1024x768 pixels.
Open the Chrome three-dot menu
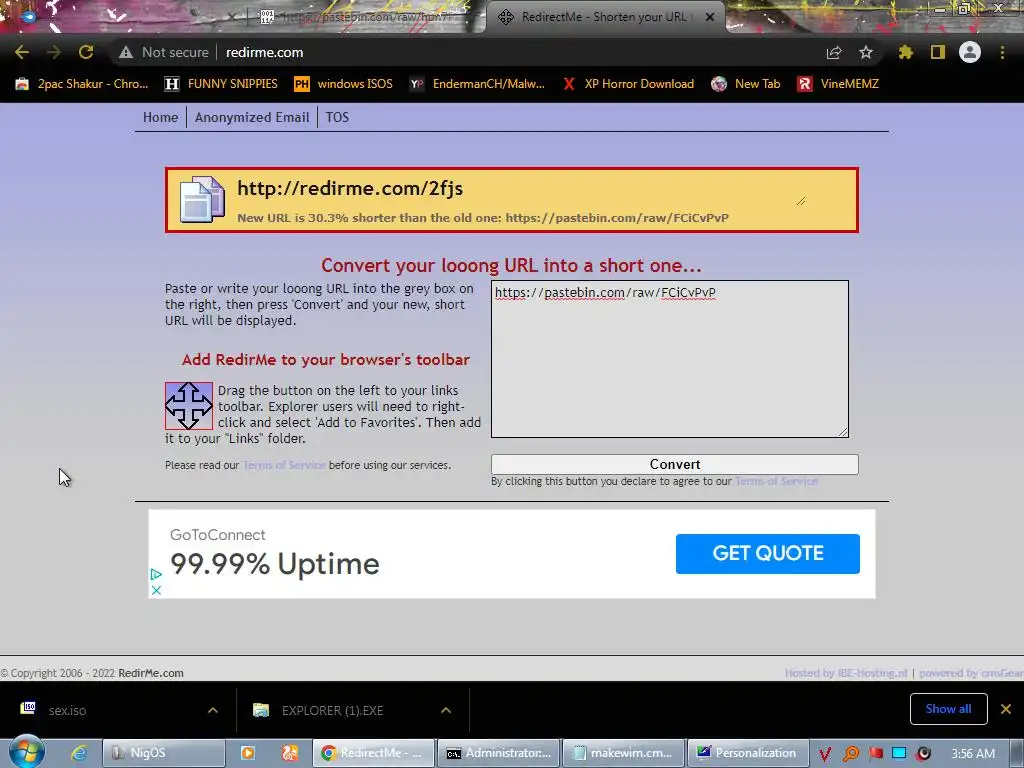1002,52
